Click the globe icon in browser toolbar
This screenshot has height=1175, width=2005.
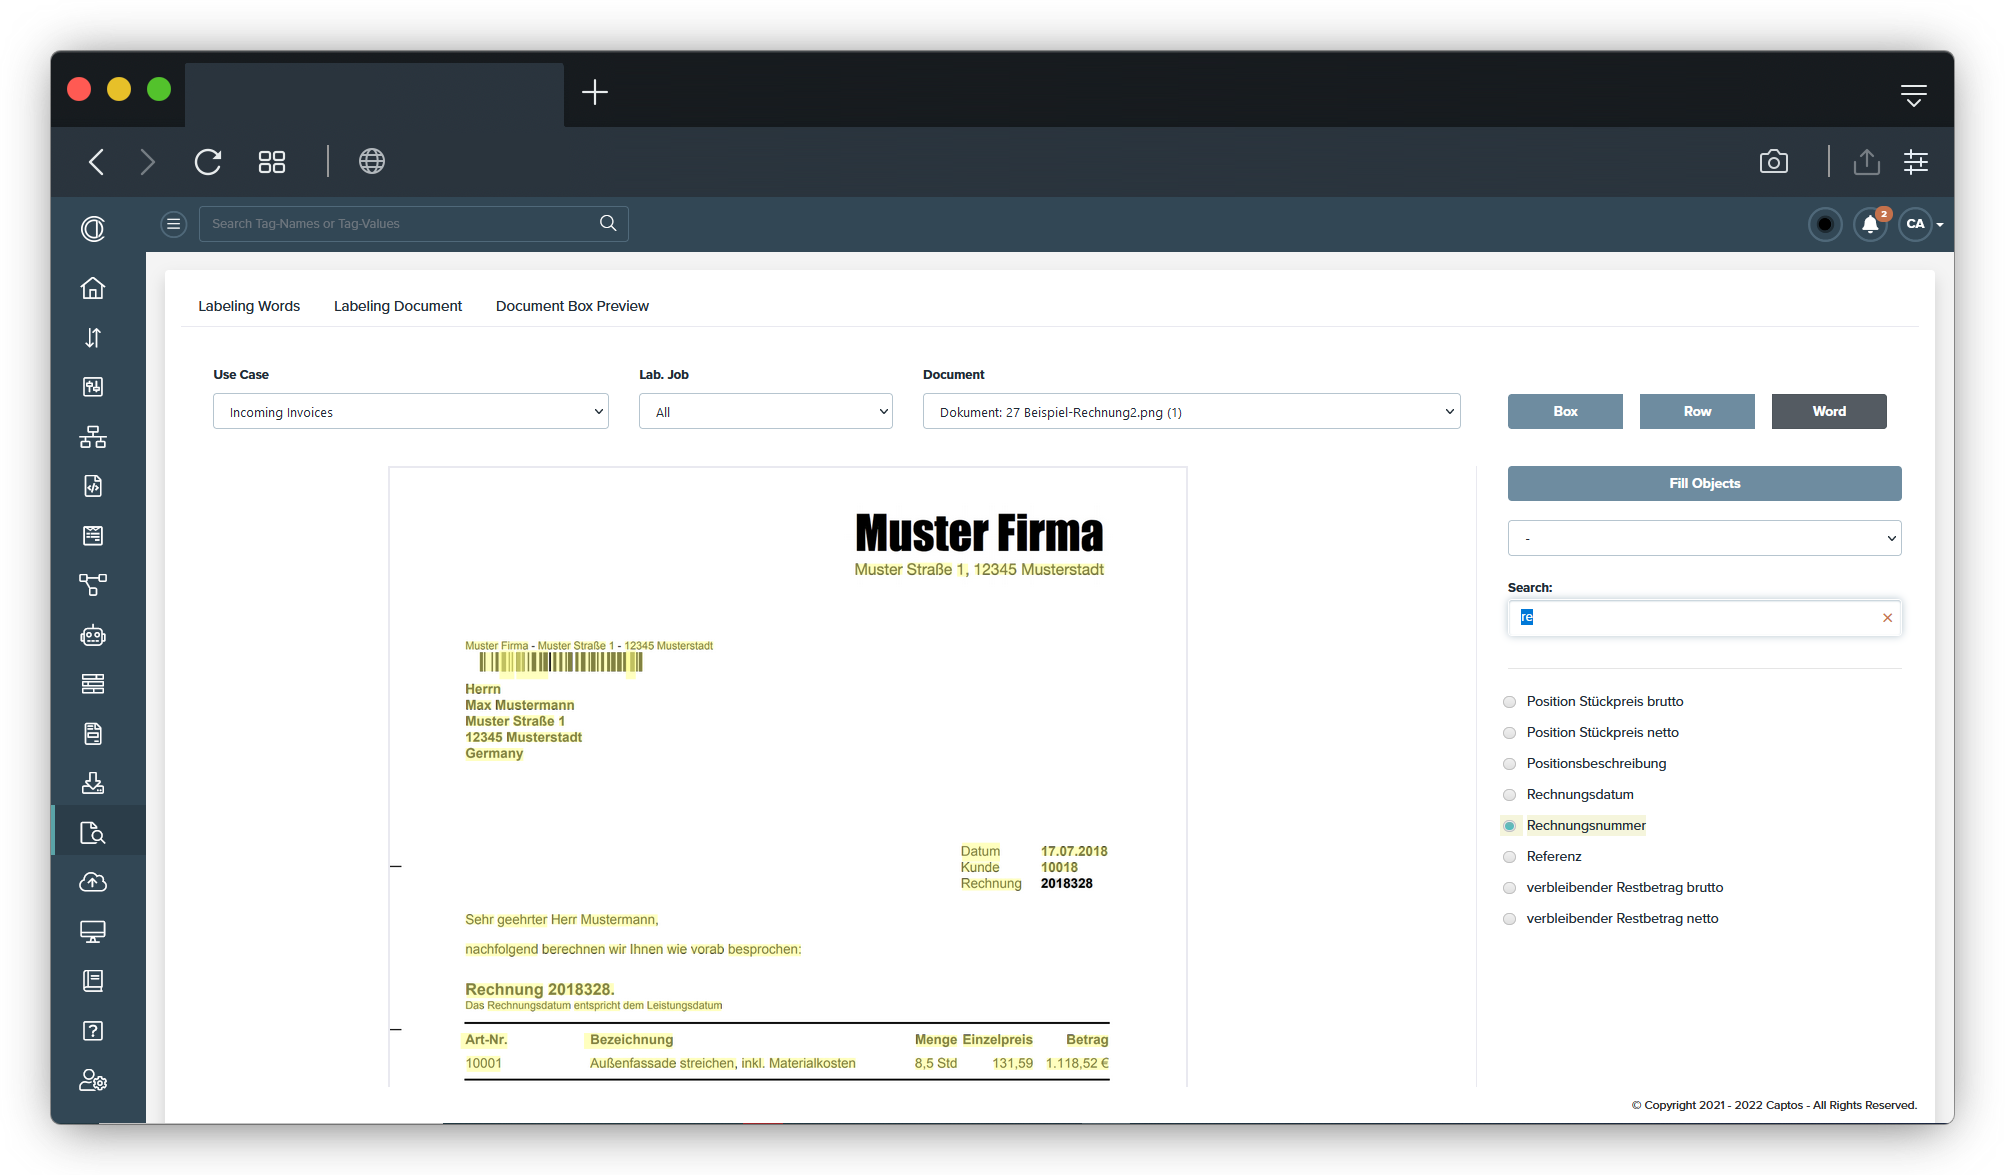pos(372,161)
